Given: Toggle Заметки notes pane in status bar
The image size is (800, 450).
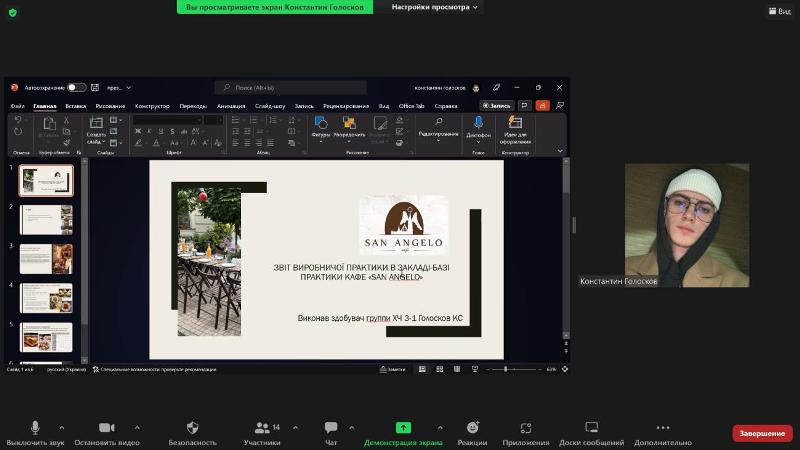Looking at the screenshot, I should tap(392, 369).
